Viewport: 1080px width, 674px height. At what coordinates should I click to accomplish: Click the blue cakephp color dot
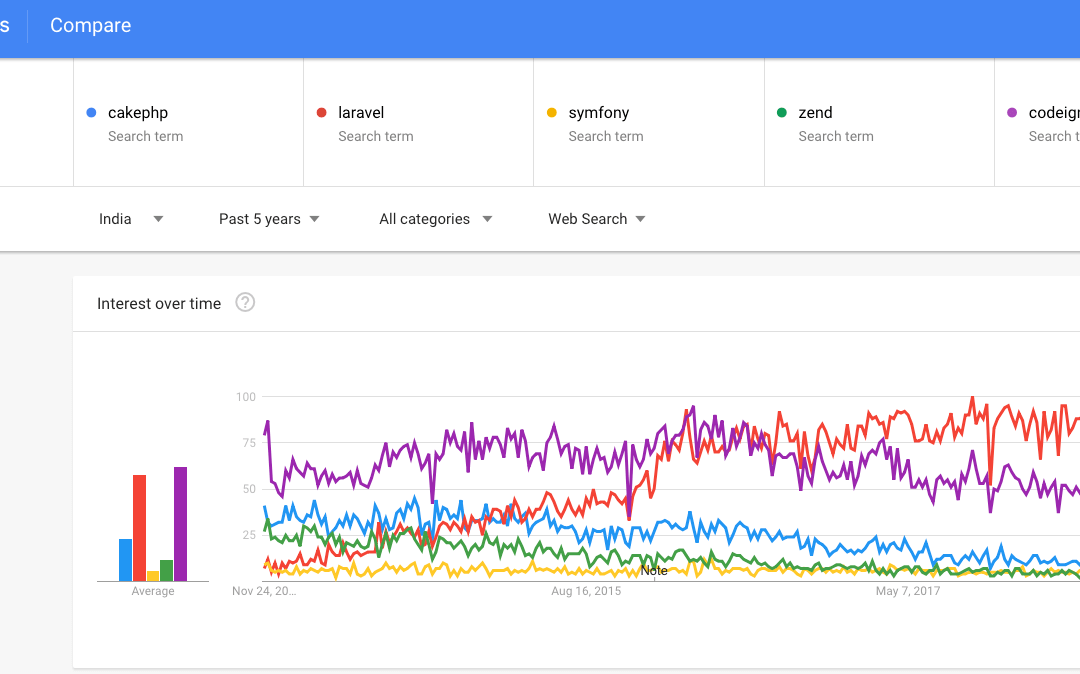(92, 113)
